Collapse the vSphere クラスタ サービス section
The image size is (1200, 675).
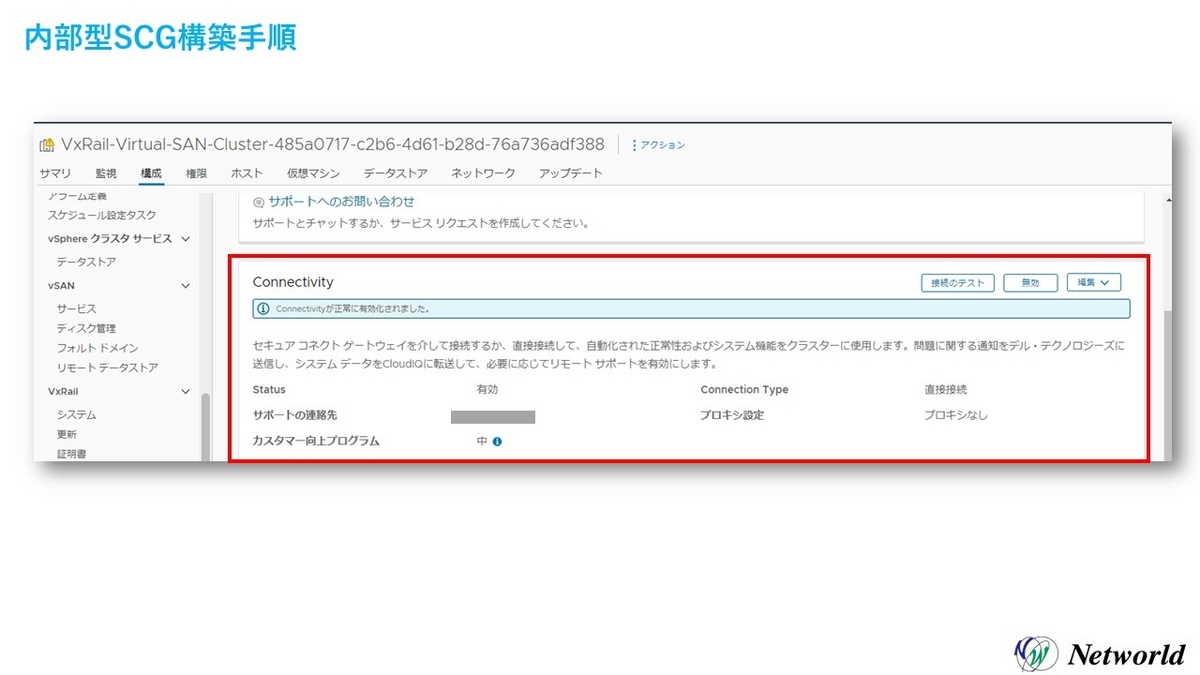point(185,239)
